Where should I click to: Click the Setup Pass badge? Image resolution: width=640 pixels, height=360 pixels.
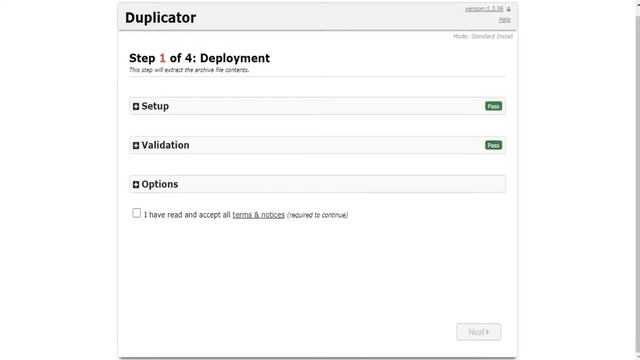click(x=493, y=106)
